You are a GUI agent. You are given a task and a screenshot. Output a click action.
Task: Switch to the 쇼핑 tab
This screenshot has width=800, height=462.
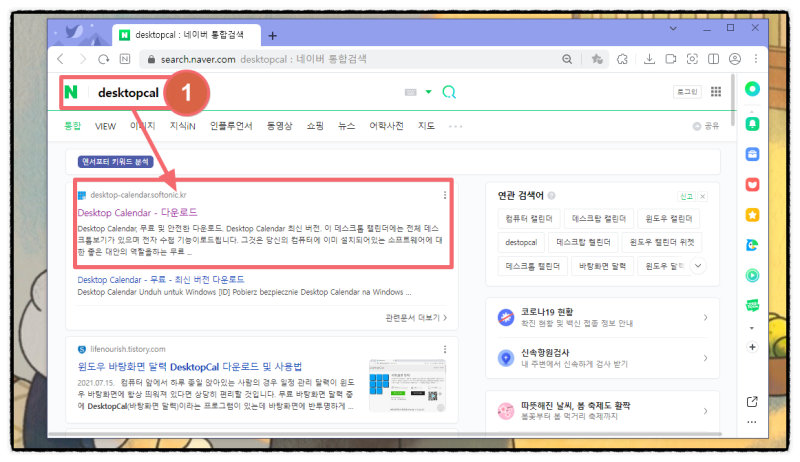coord(315,126)
